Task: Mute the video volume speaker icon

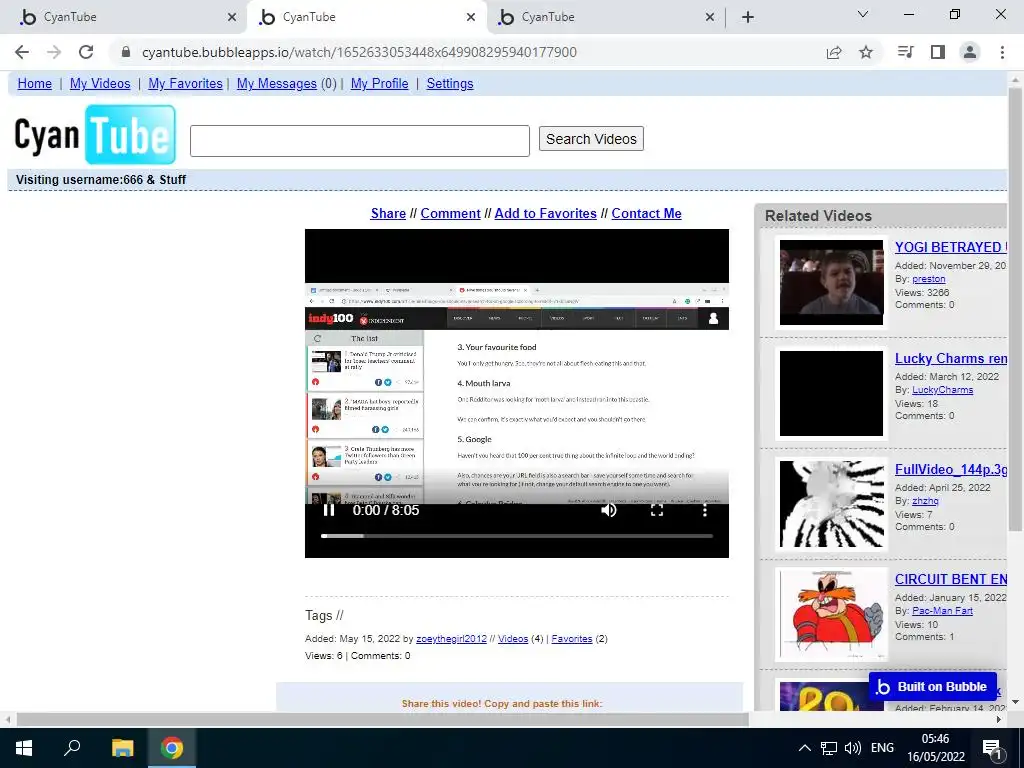Action: click(x=609, y=510)
